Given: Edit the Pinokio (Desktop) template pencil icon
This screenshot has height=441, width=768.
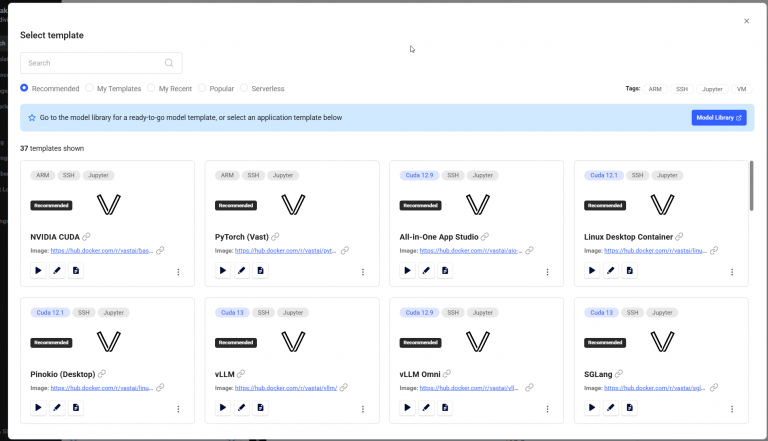Looking at the screenshot, I should click(x=57, y=408).
